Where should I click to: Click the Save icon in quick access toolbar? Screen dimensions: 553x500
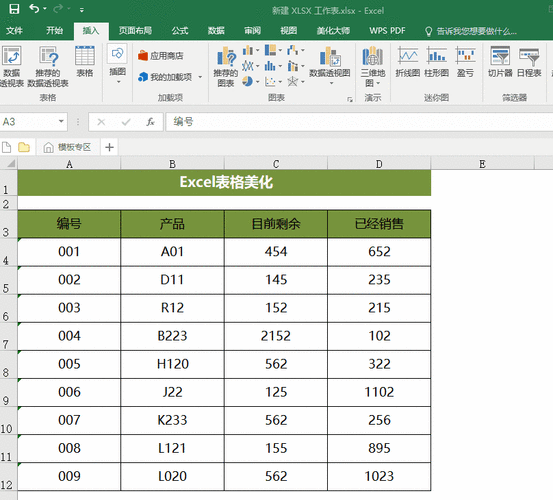click(x=14, y=9)
